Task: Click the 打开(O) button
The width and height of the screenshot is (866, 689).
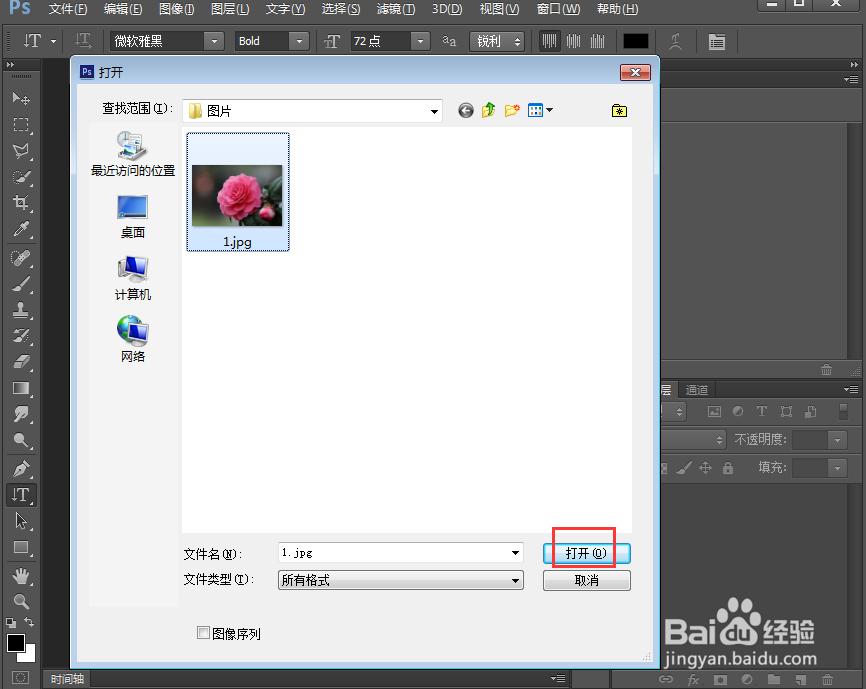Action: (587, 553)
